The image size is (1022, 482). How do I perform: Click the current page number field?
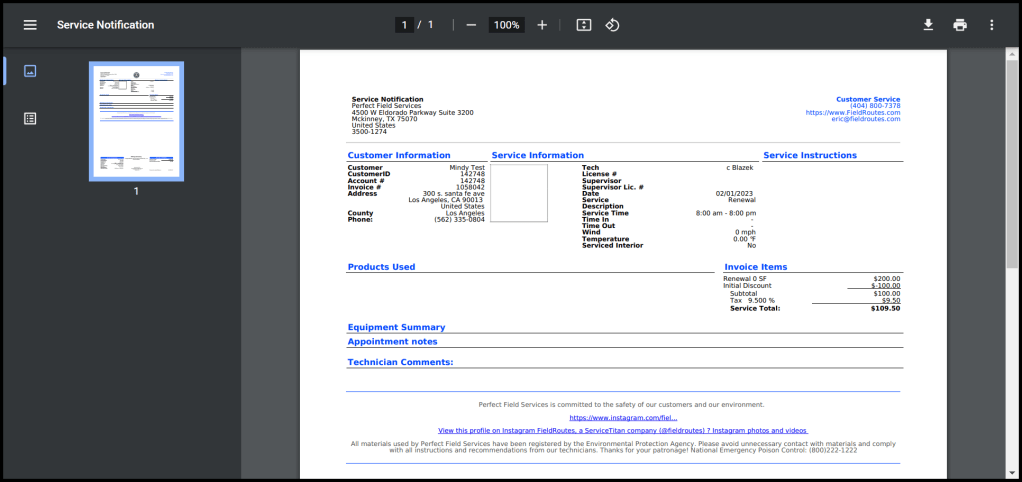405,25
